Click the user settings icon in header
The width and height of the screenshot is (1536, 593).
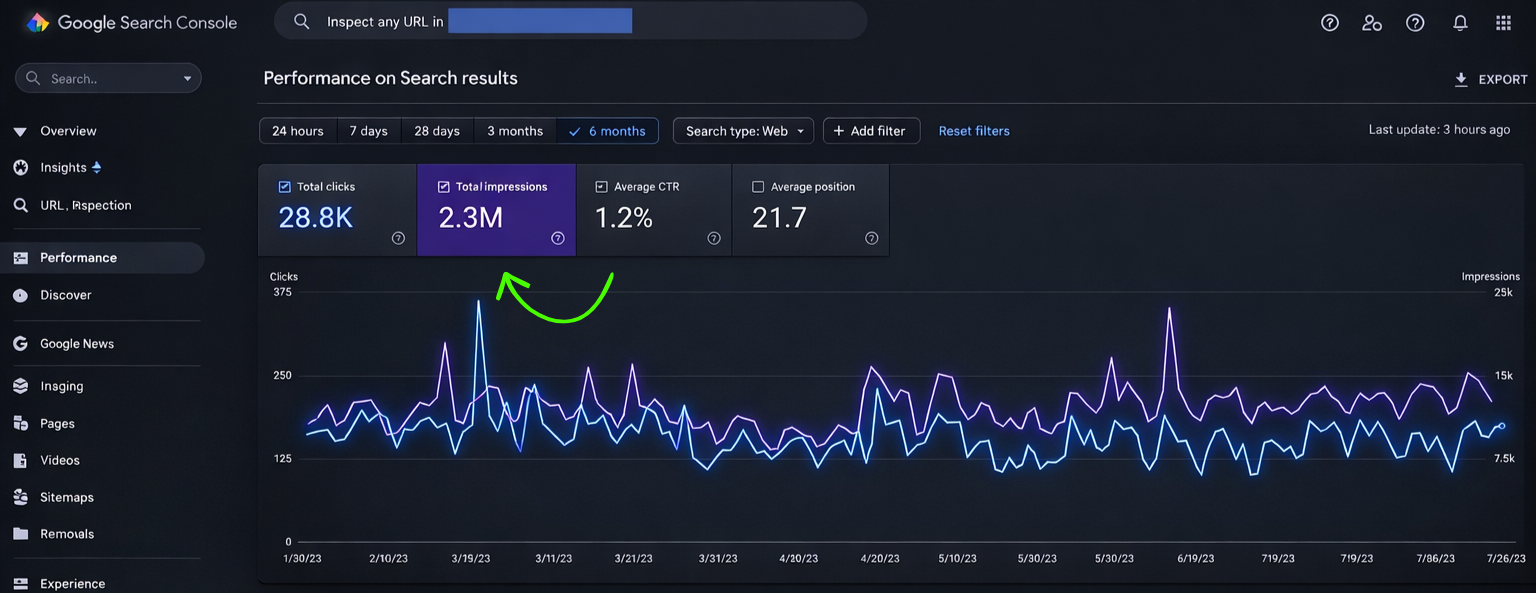click(x=1372, y=23)
